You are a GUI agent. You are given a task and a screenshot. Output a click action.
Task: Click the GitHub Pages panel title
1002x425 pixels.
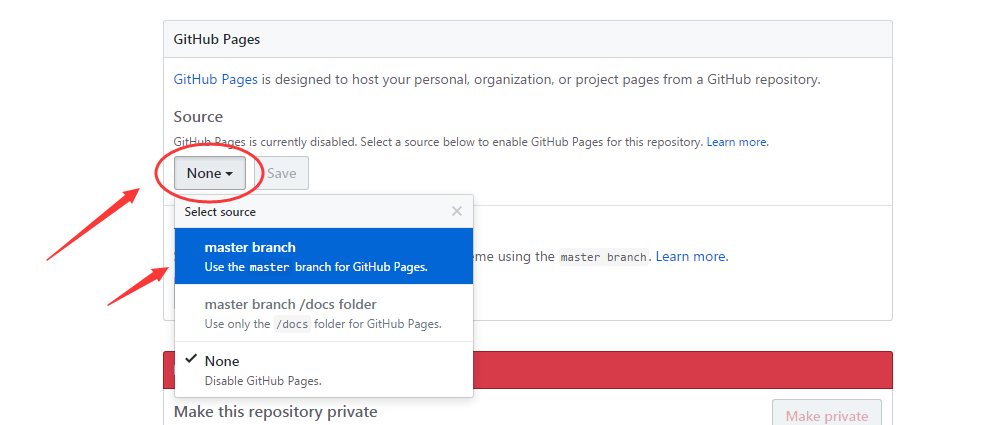pos(217,39)
